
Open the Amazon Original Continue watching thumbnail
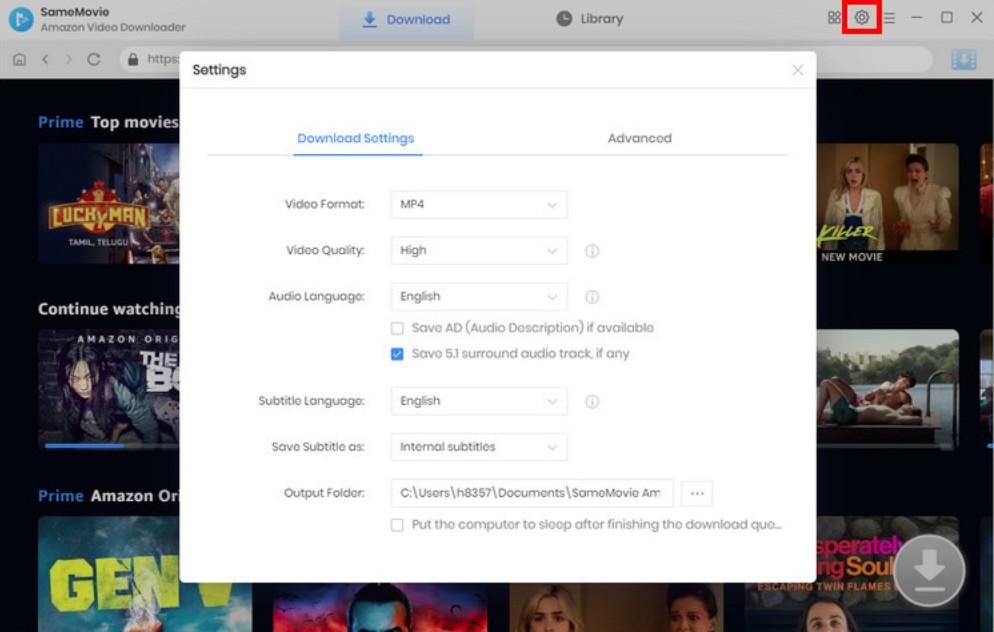[x=108, y=390]
